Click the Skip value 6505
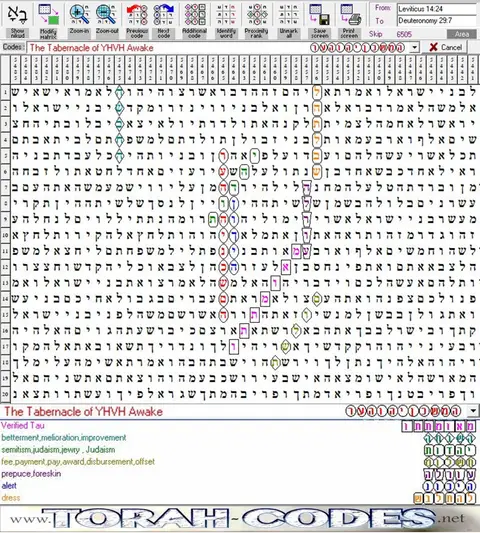 (x=404, y=34)
